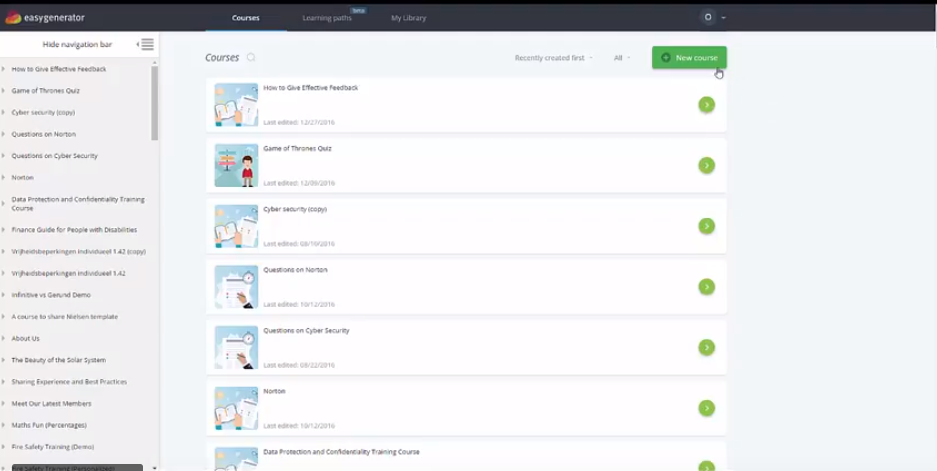Image resolution: width=937 pixels, height=471 pixels.
Task: Open Questions on Cyber Security card title
Action: click(x=306, y=331)
